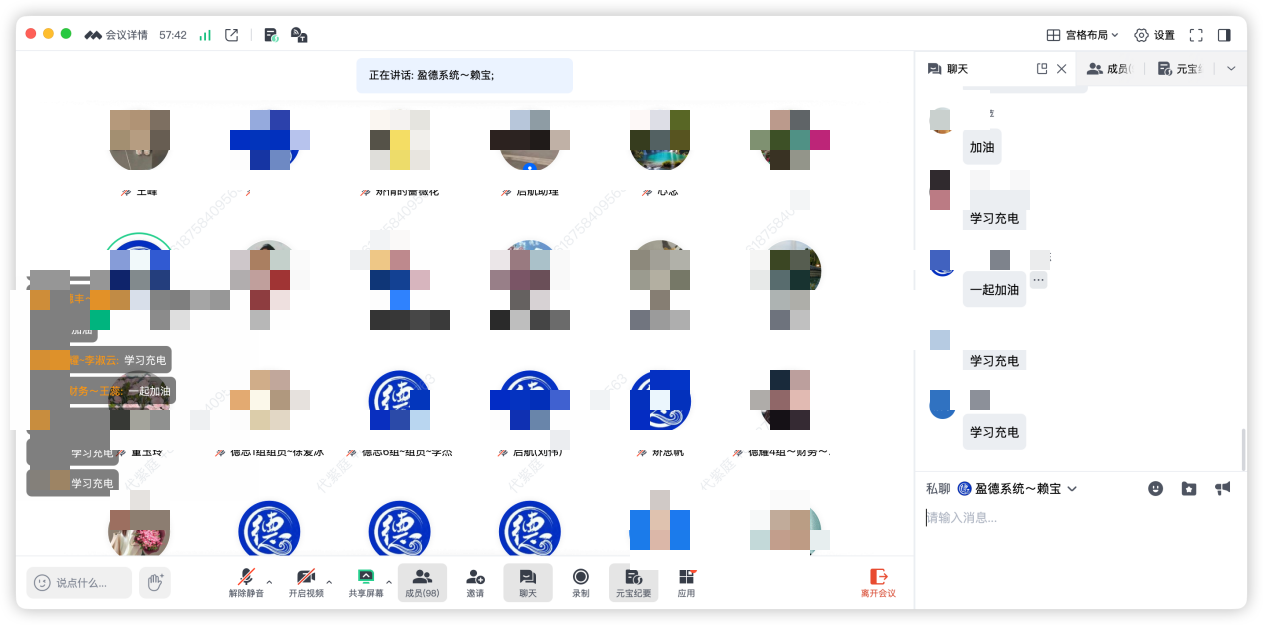Screen dimensions: 1263x625
Task: Click 离开会议 leave meeting button
Action: (x=878, y=582)
